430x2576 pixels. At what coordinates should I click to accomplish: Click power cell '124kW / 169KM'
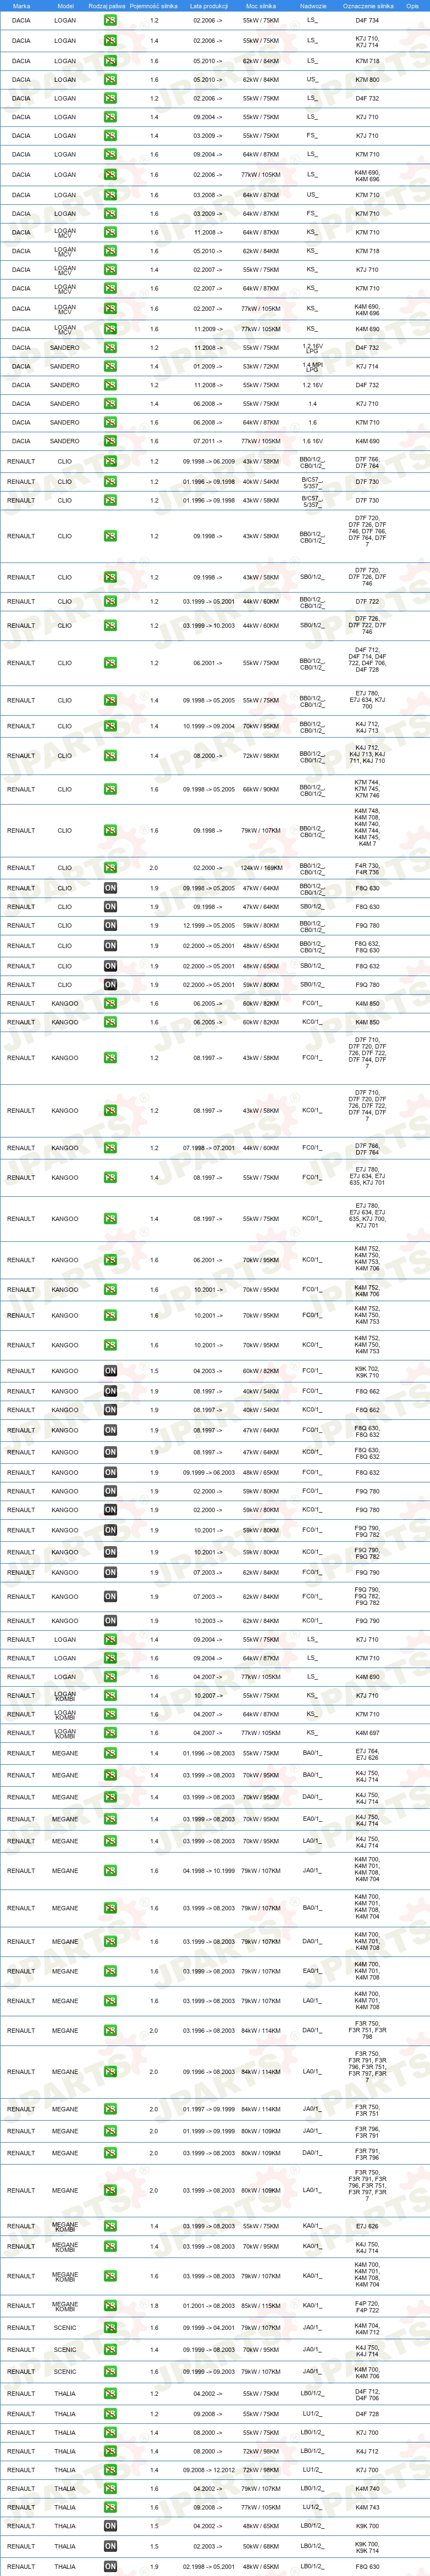261,868
